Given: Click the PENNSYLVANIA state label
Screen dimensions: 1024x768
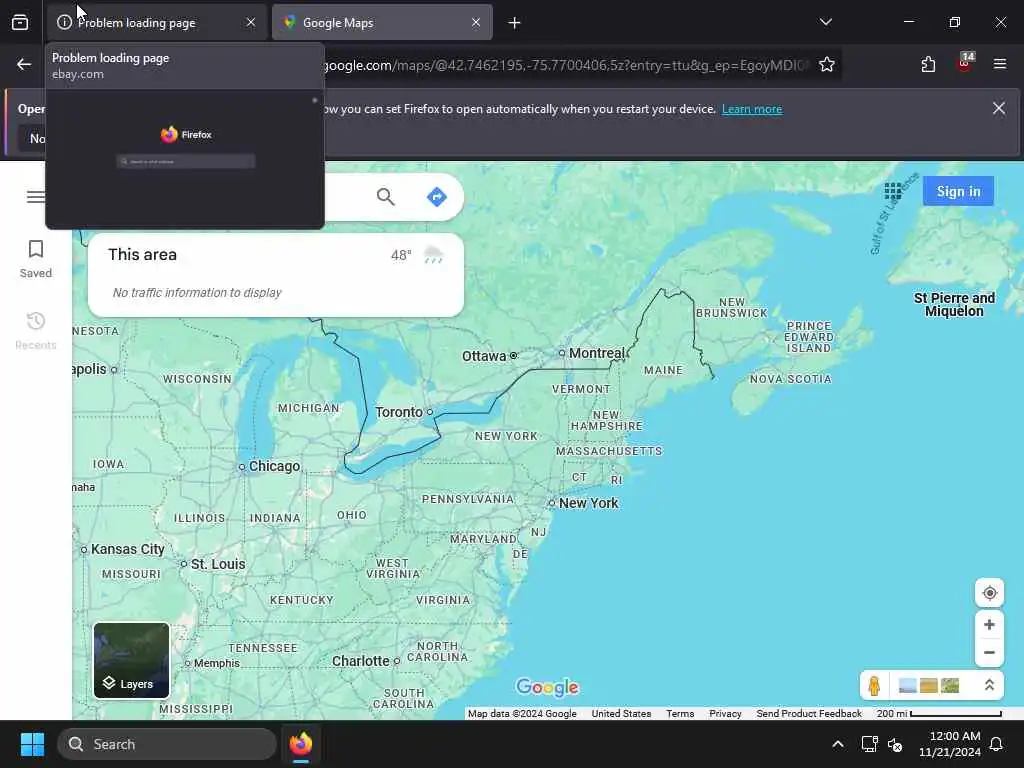Looking at the screenshot, I should 468,499.
